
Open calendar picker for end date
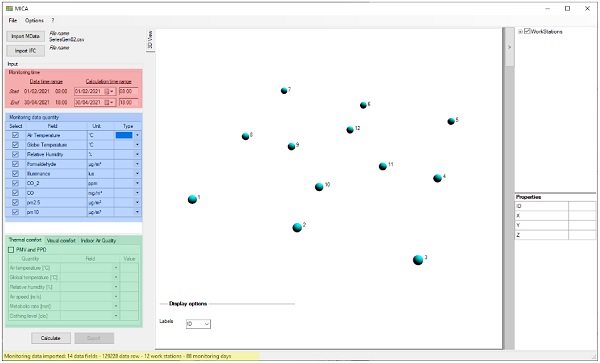pos(109,103)
